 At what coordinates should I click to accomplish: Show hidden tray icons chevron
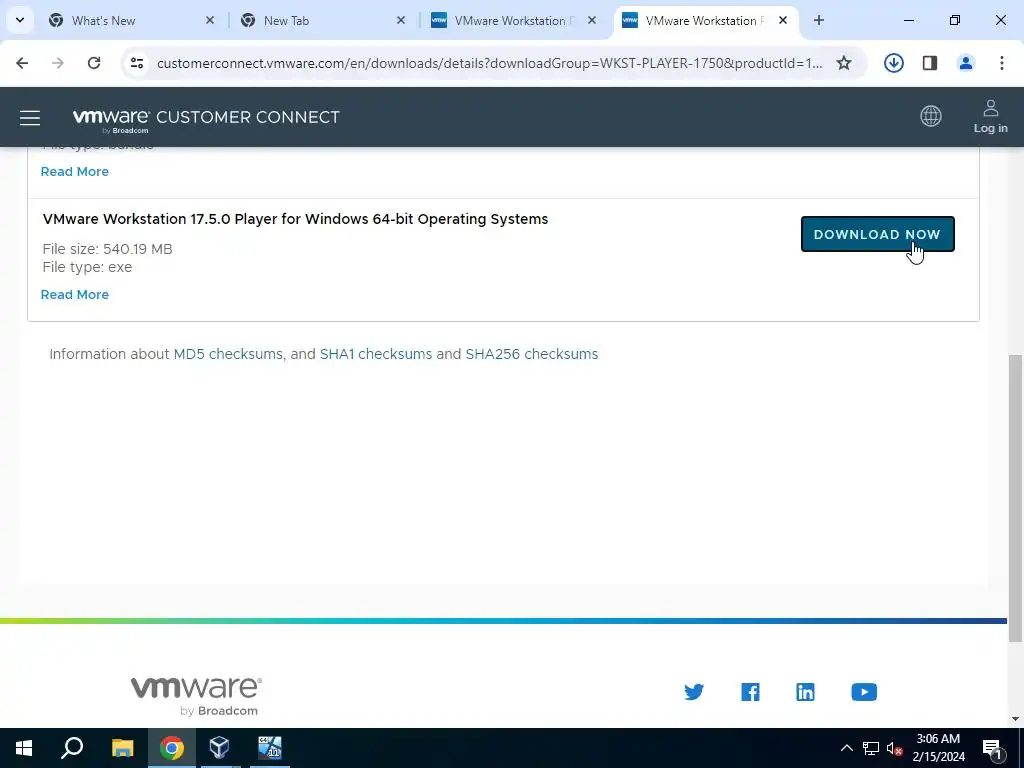coord(846,748)
